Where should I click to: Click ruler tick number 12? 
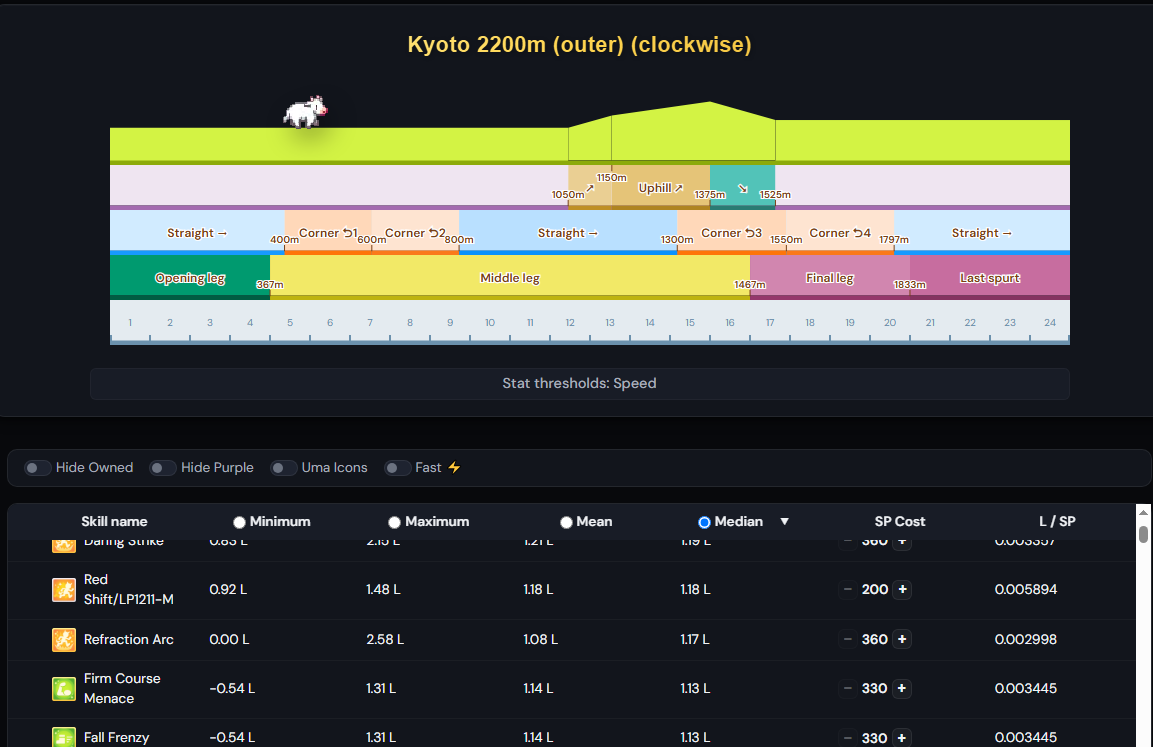click(x=570, y=323)
